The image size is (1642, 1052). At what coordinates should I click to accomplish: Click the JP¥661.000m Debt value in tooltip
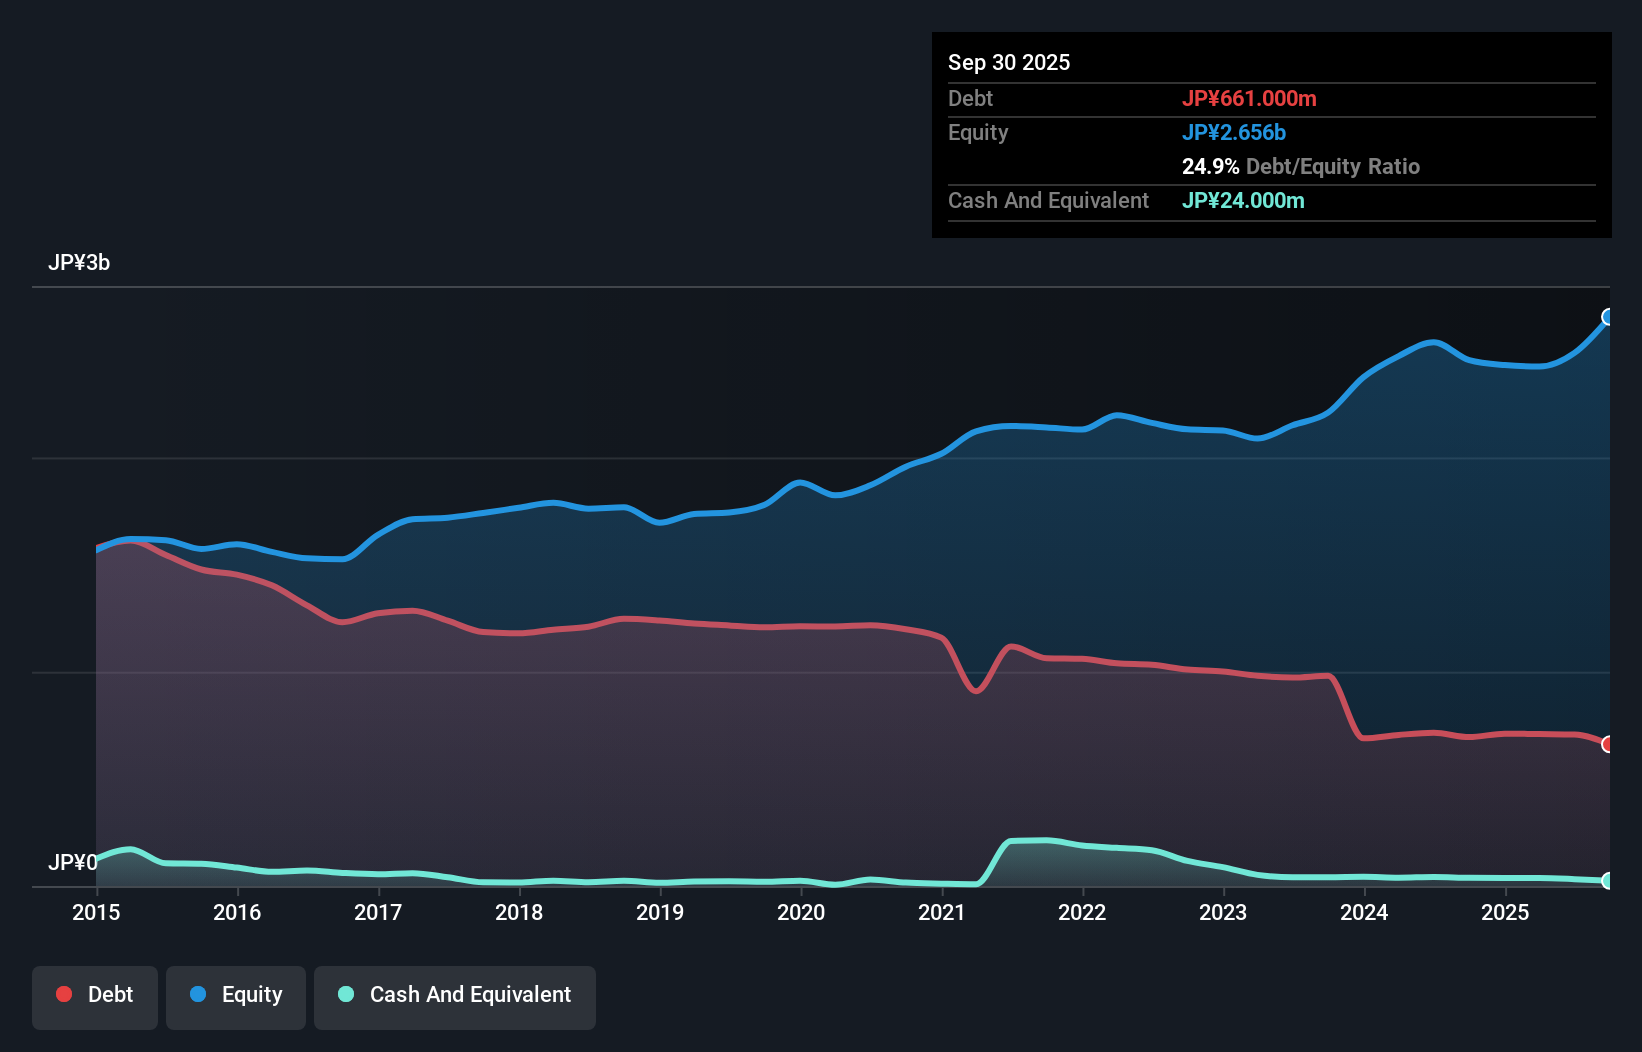(x=1250, y=98)
